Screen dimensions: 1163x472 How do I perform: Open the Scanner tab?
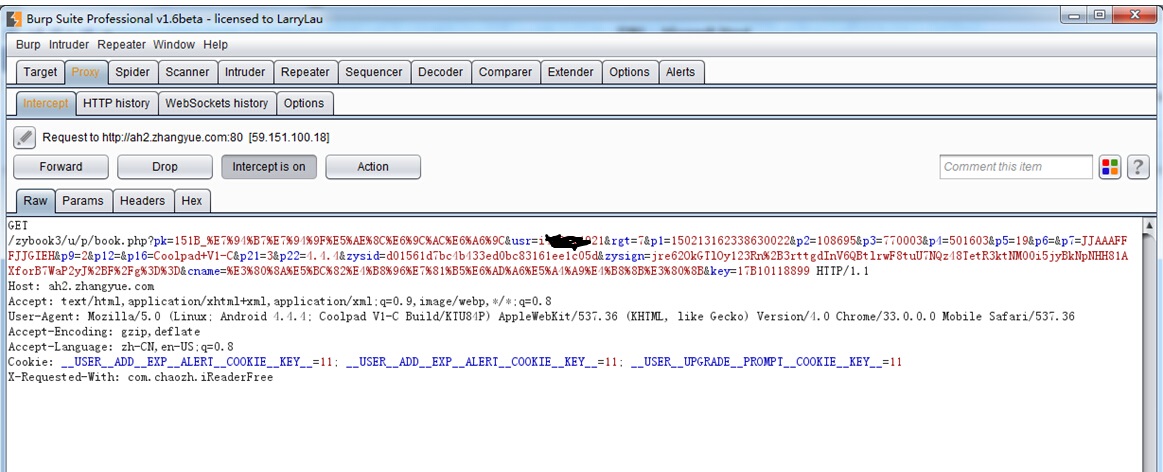(x=187, y=72)
